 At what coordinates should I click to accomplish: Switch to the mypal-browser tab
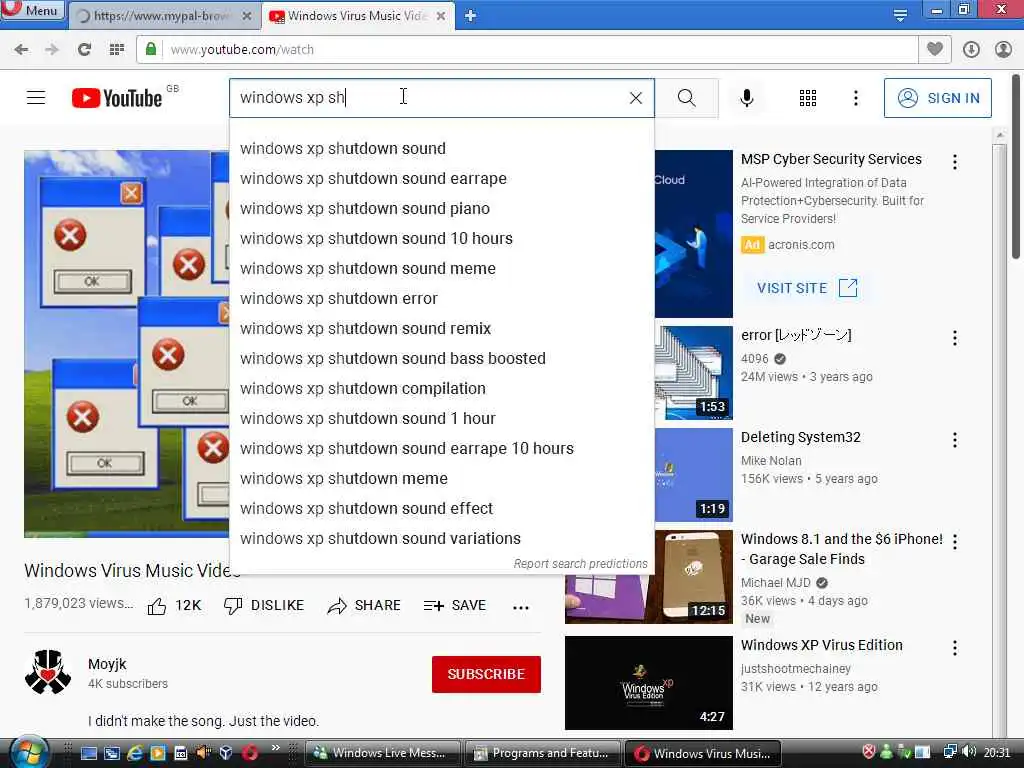pos(163,16)
